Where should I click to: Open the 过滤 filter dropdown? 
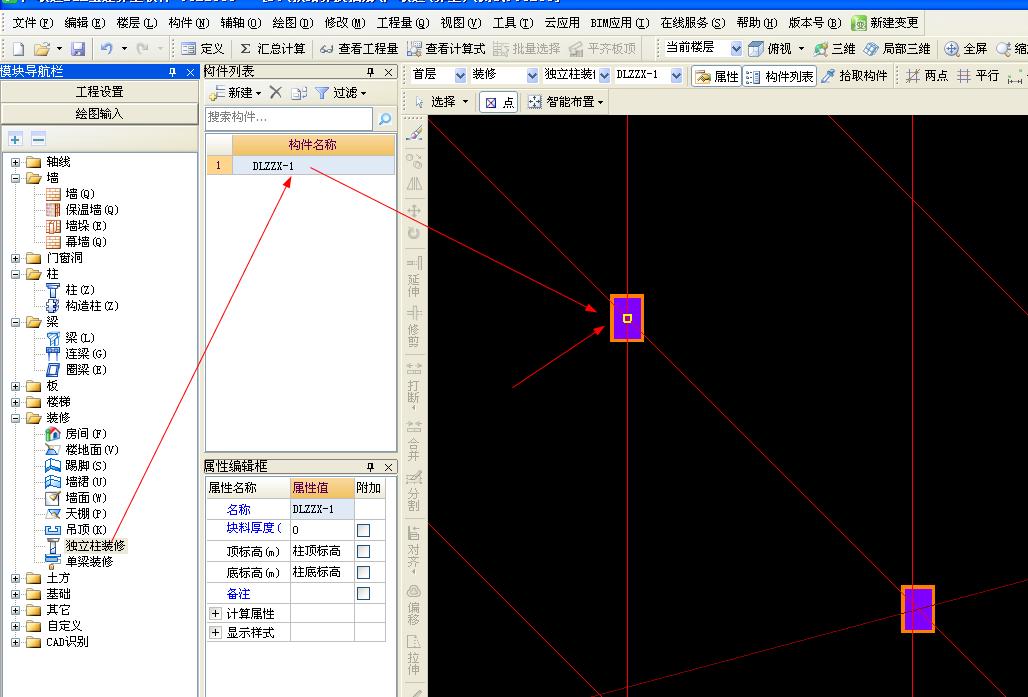(x=340, y=93)
